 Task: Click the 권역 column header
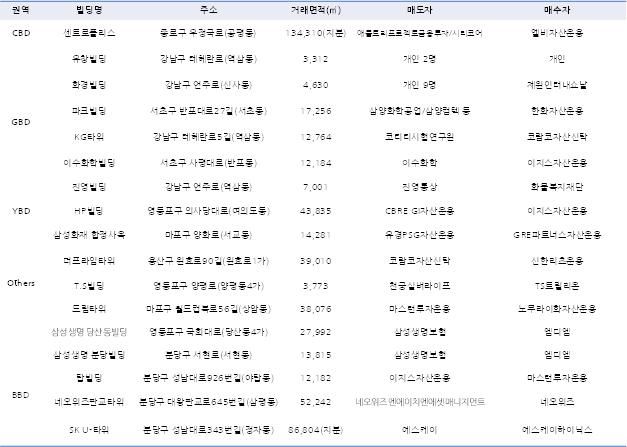21,9
